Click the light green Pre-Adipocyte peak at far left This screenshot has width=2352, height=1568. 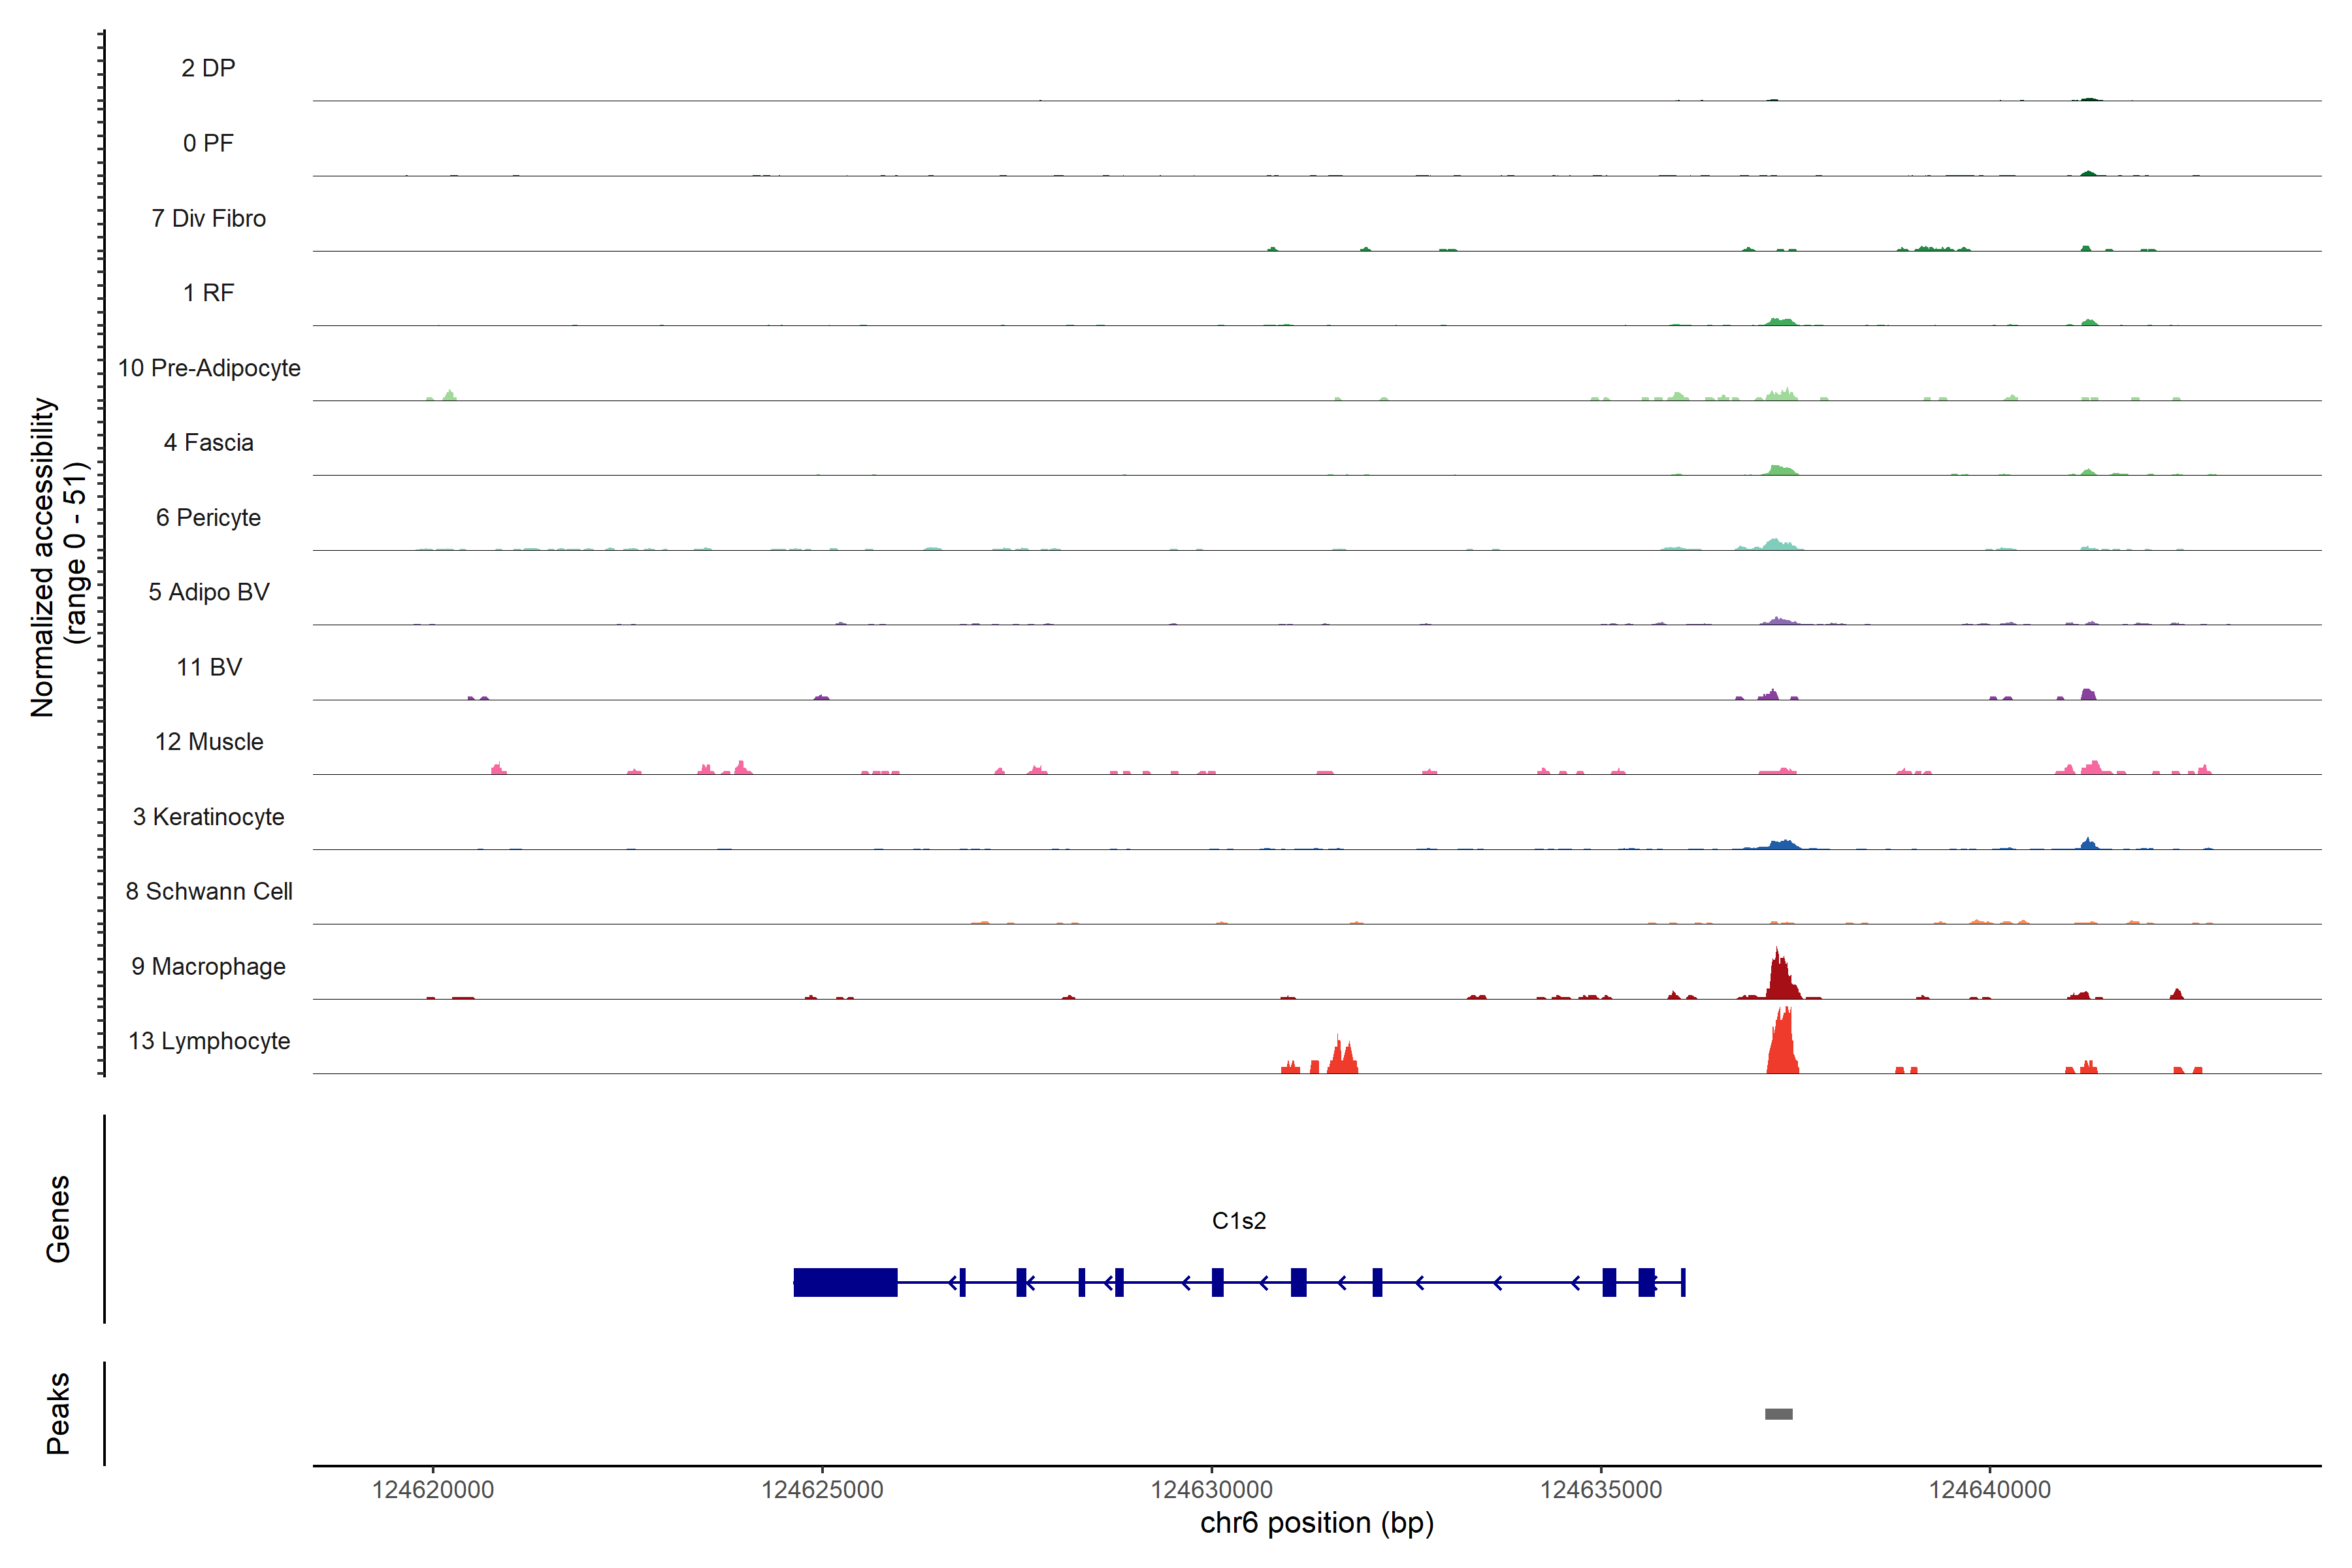click(449, 396)
